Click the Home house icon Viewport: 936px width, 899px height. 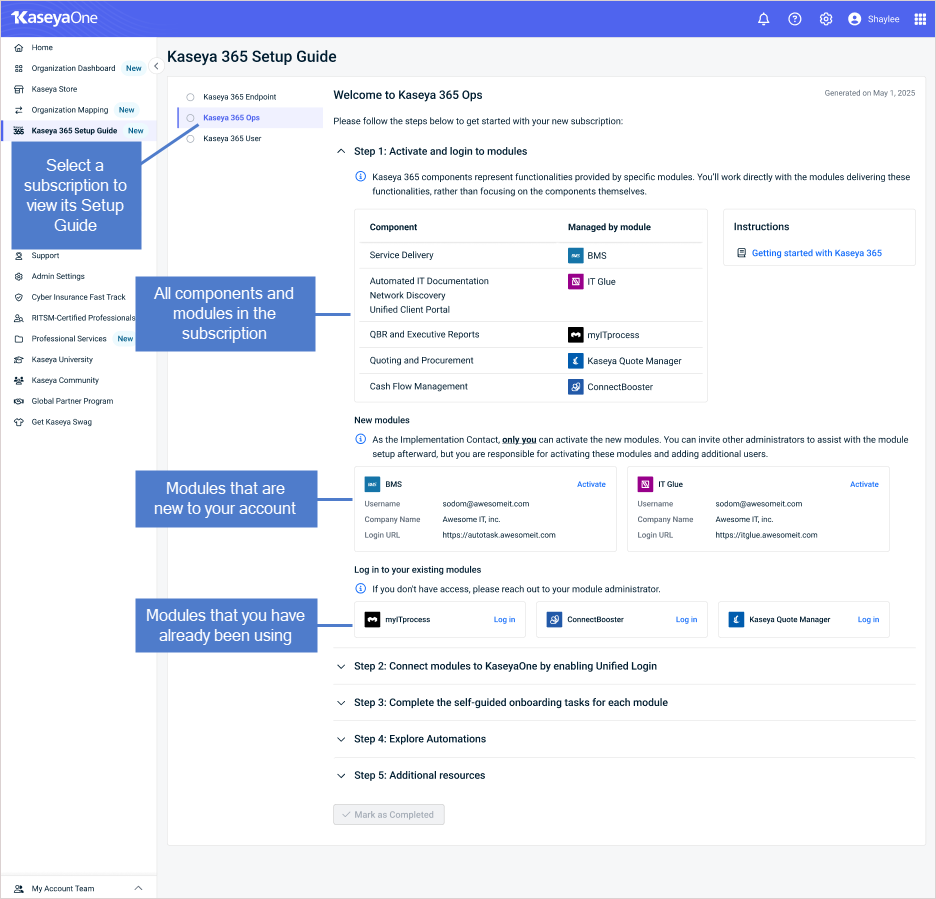(19, 48)
